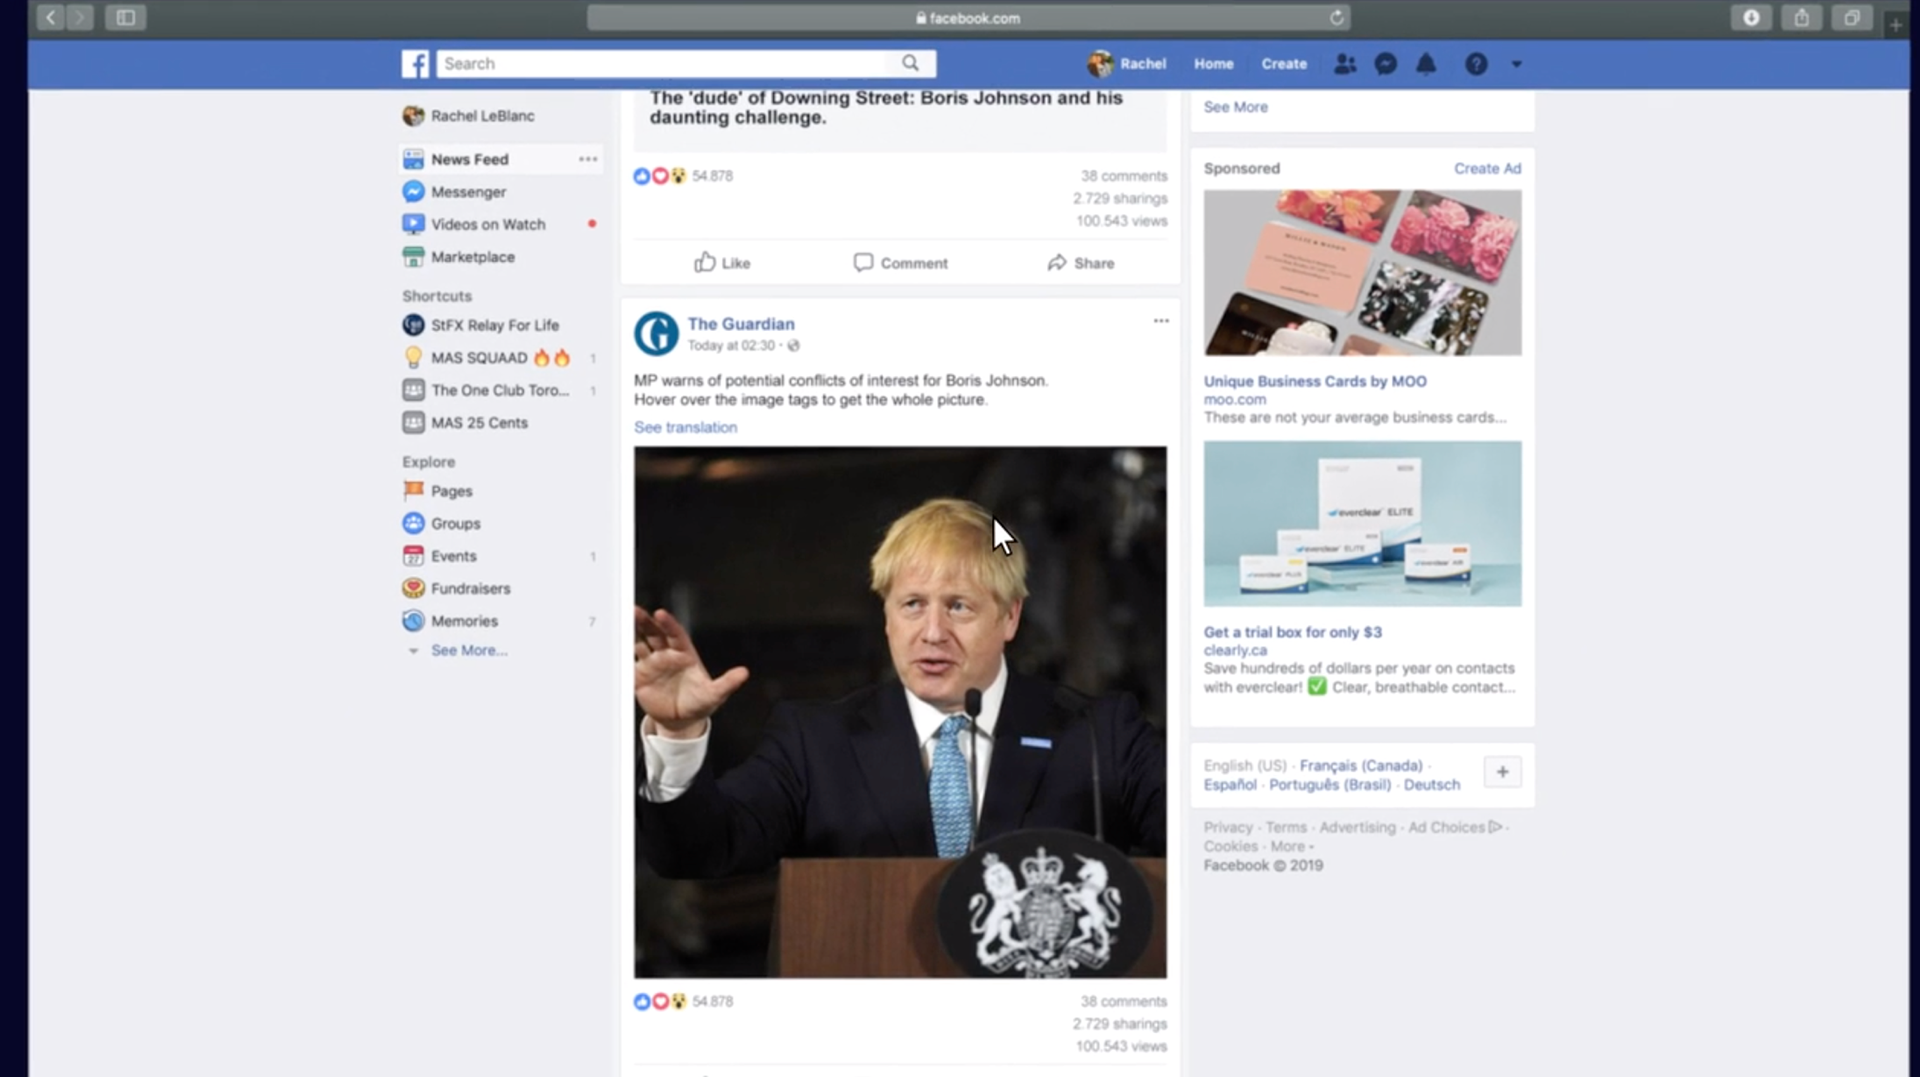Open Rachel profile in top bar
The image size is (1920, 1077).
(x=1127, y=64)
